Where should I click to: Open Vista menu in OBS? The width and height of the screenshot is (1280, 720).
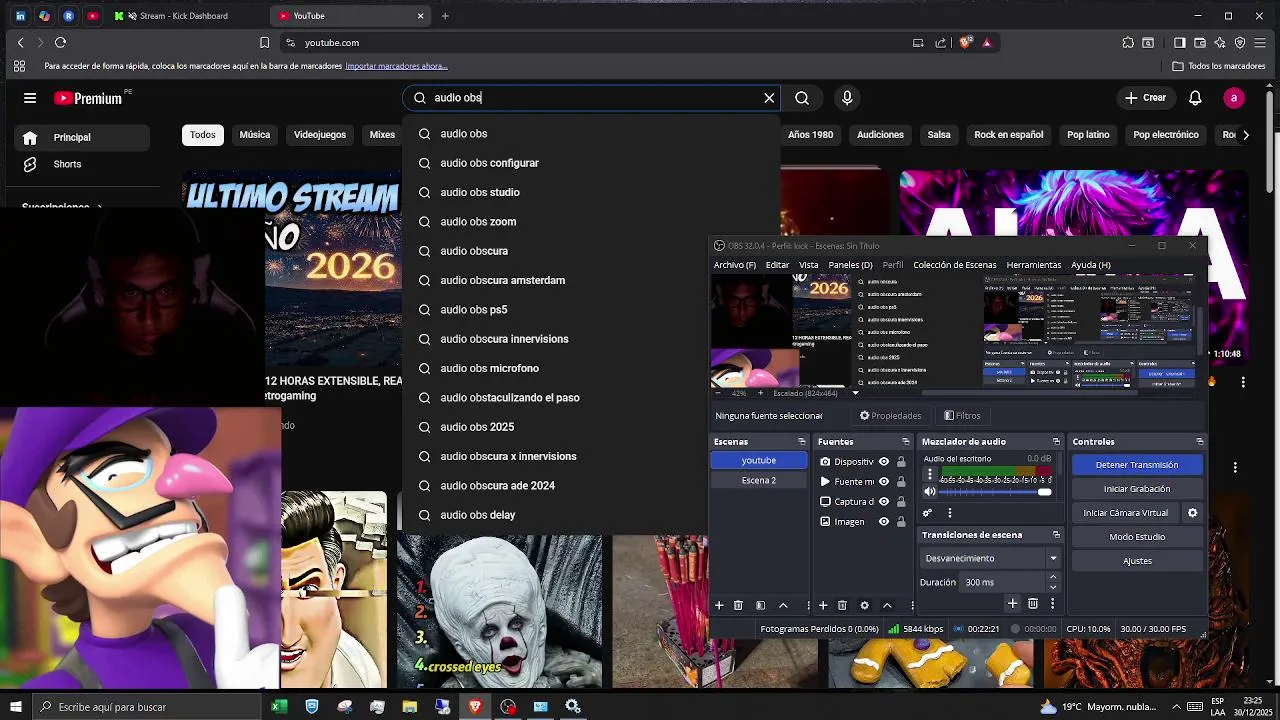click(809, 265)
